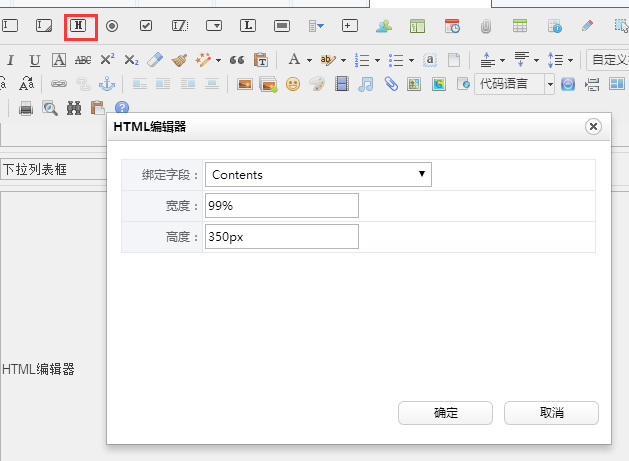Screen dimensions: 629x461
Task: Select Contents in the 绑定字段 dropdown
Action: point(319,175)
